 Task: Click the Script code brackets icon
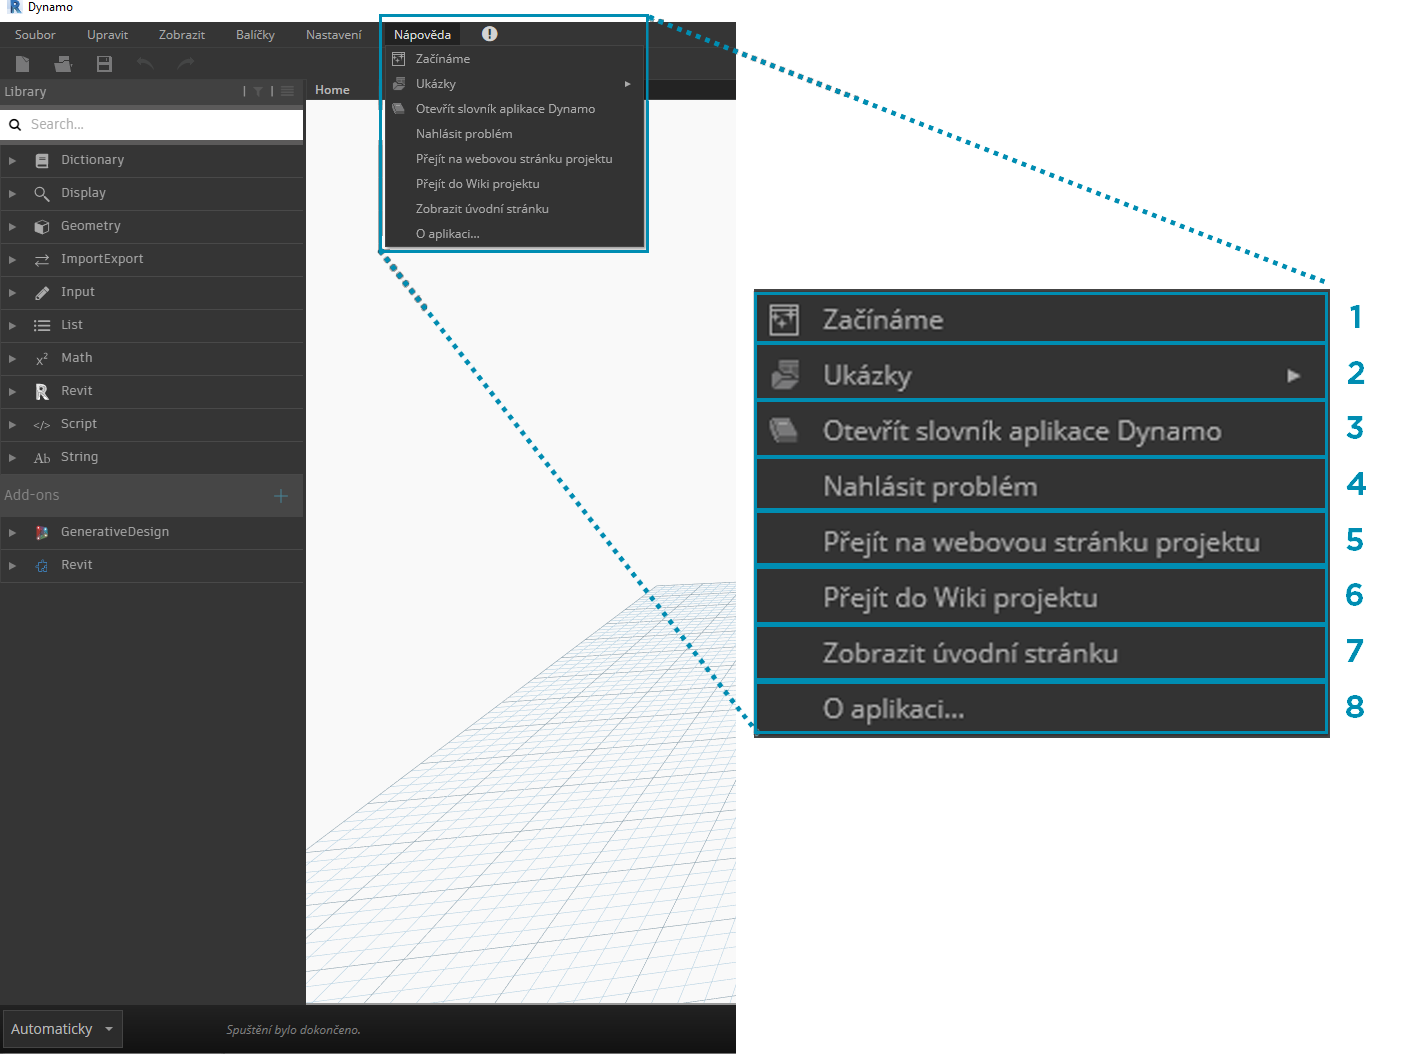tap(42, 424)
